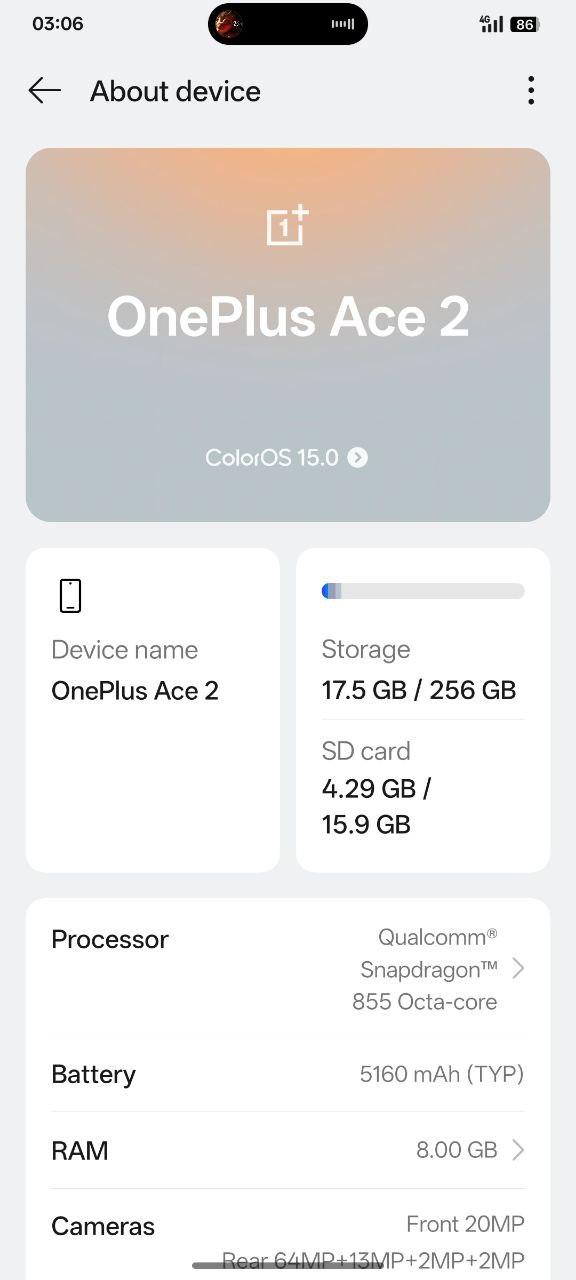Tap the About device page title
Image resolution: width=576 pixels, height=1280 pixels.
click(x=175, y=91)
